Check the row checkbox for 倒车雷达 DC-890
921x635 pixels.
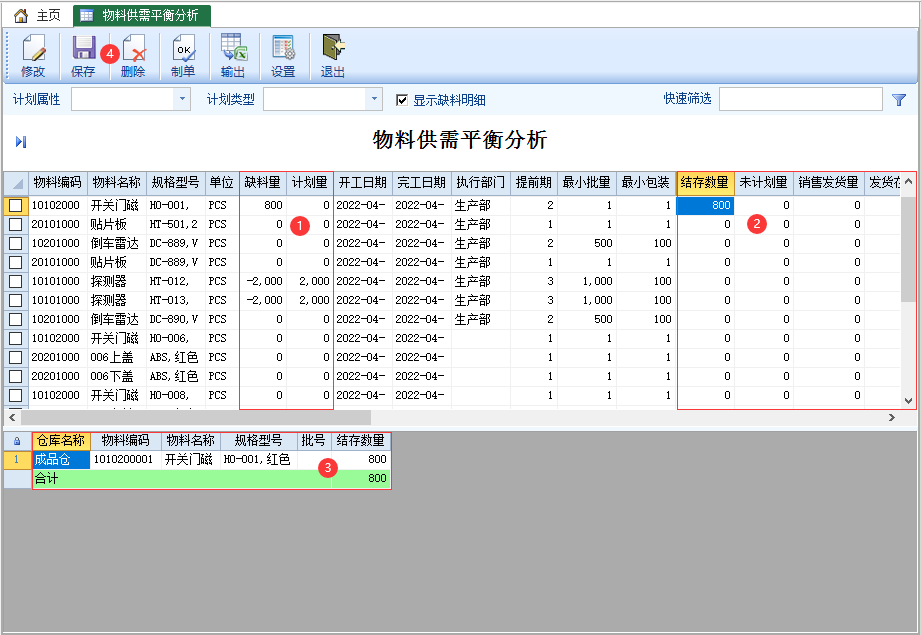[x=16, y=319]
